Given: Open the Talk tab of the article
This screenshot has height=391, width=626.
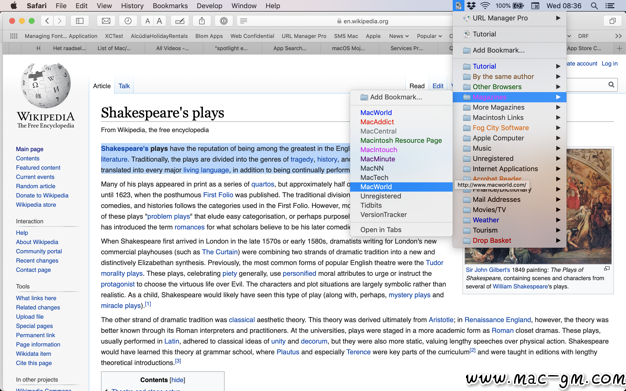Looking at the screenshot, I should pos(124,86).
